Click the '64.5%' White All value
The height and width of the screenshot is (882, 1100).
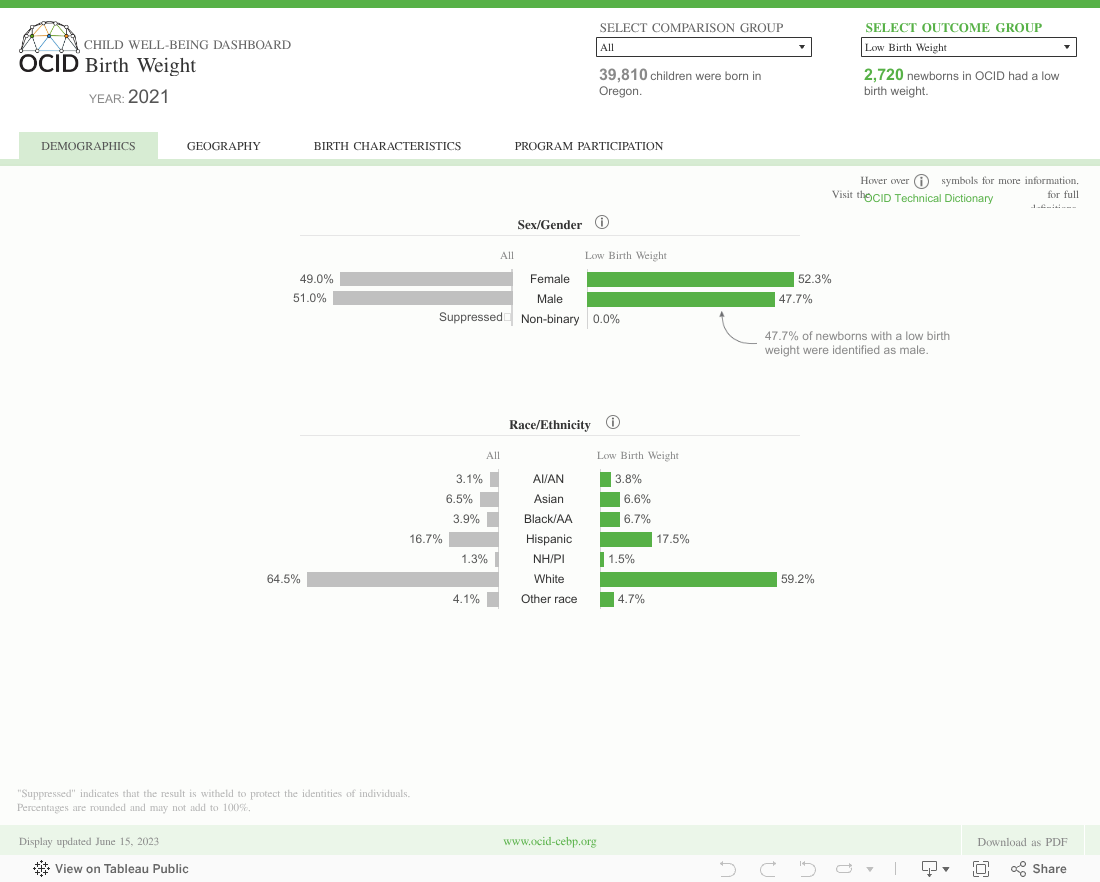[283, 579]
